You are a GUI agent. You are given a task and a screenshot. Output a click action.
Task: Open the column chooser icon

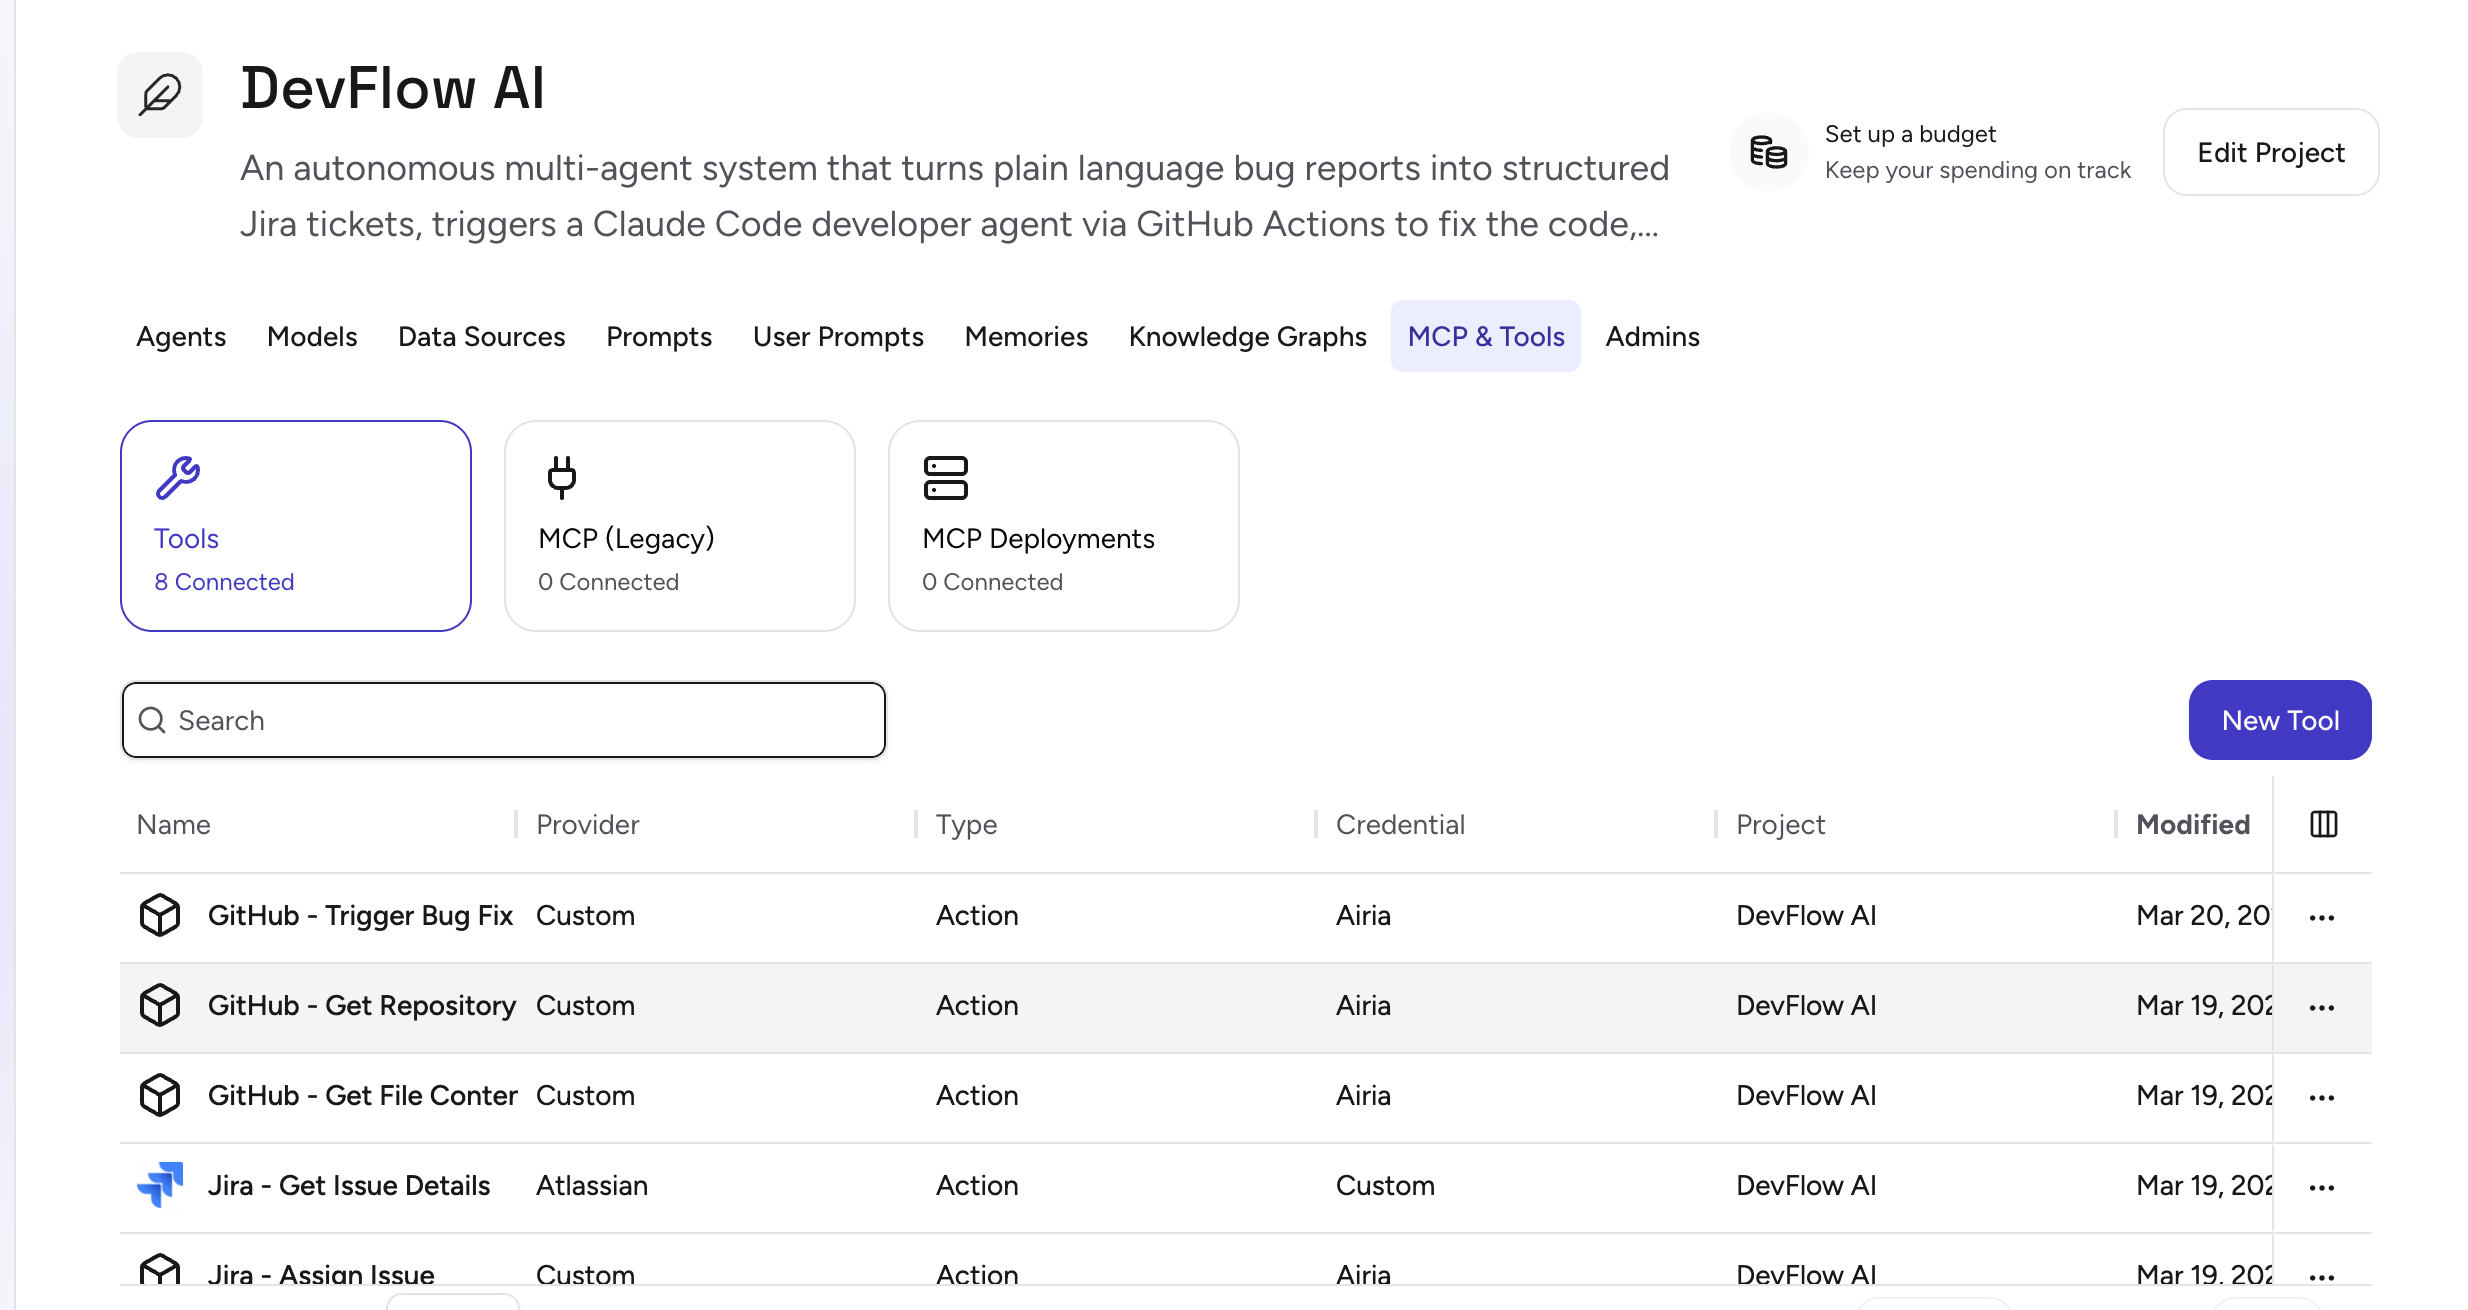2323,824
